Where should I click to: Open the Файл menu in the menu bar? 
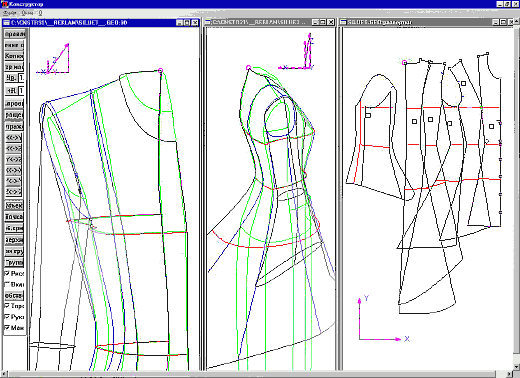[x=9, y=13]
